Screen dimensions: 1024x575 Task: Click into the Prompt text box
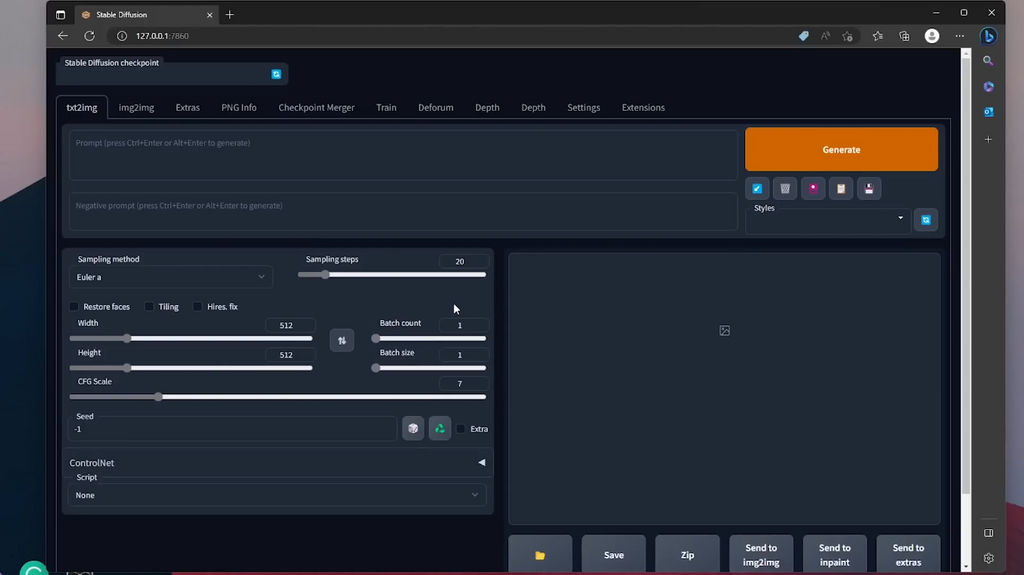click(403, 156)
